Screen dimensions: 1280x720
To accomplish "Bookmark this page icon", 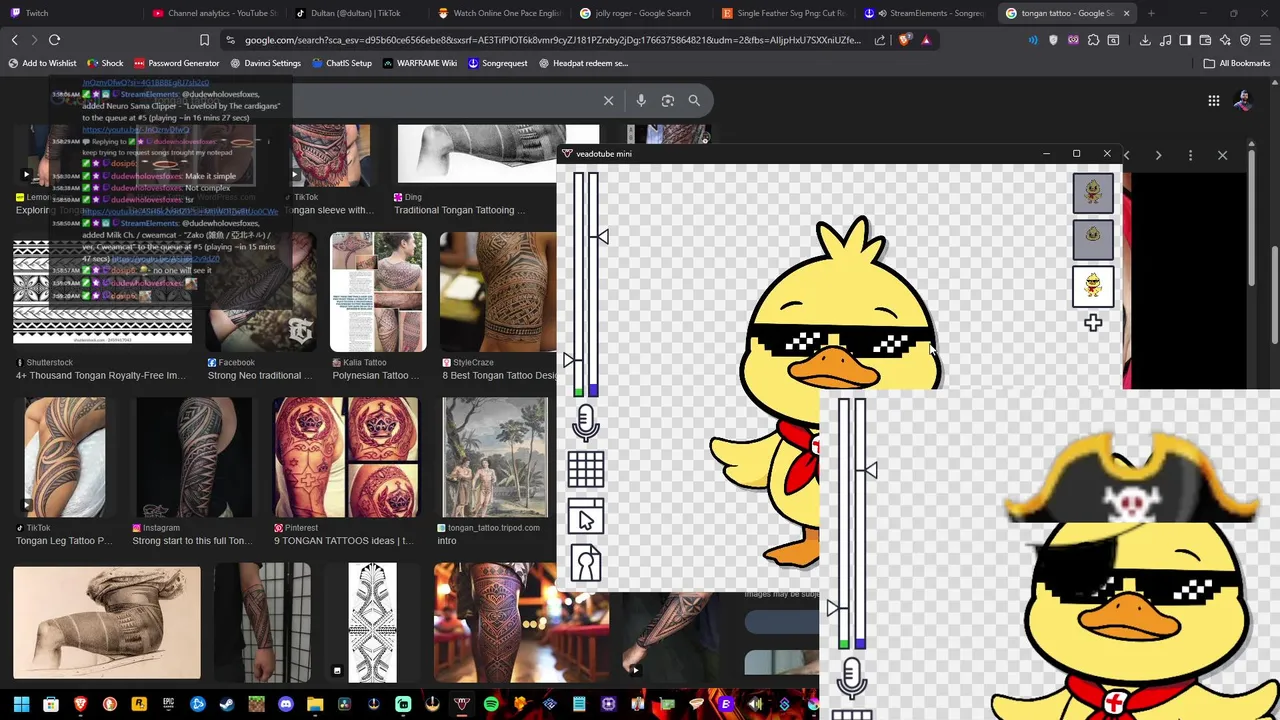I will [x=204, y=40].
